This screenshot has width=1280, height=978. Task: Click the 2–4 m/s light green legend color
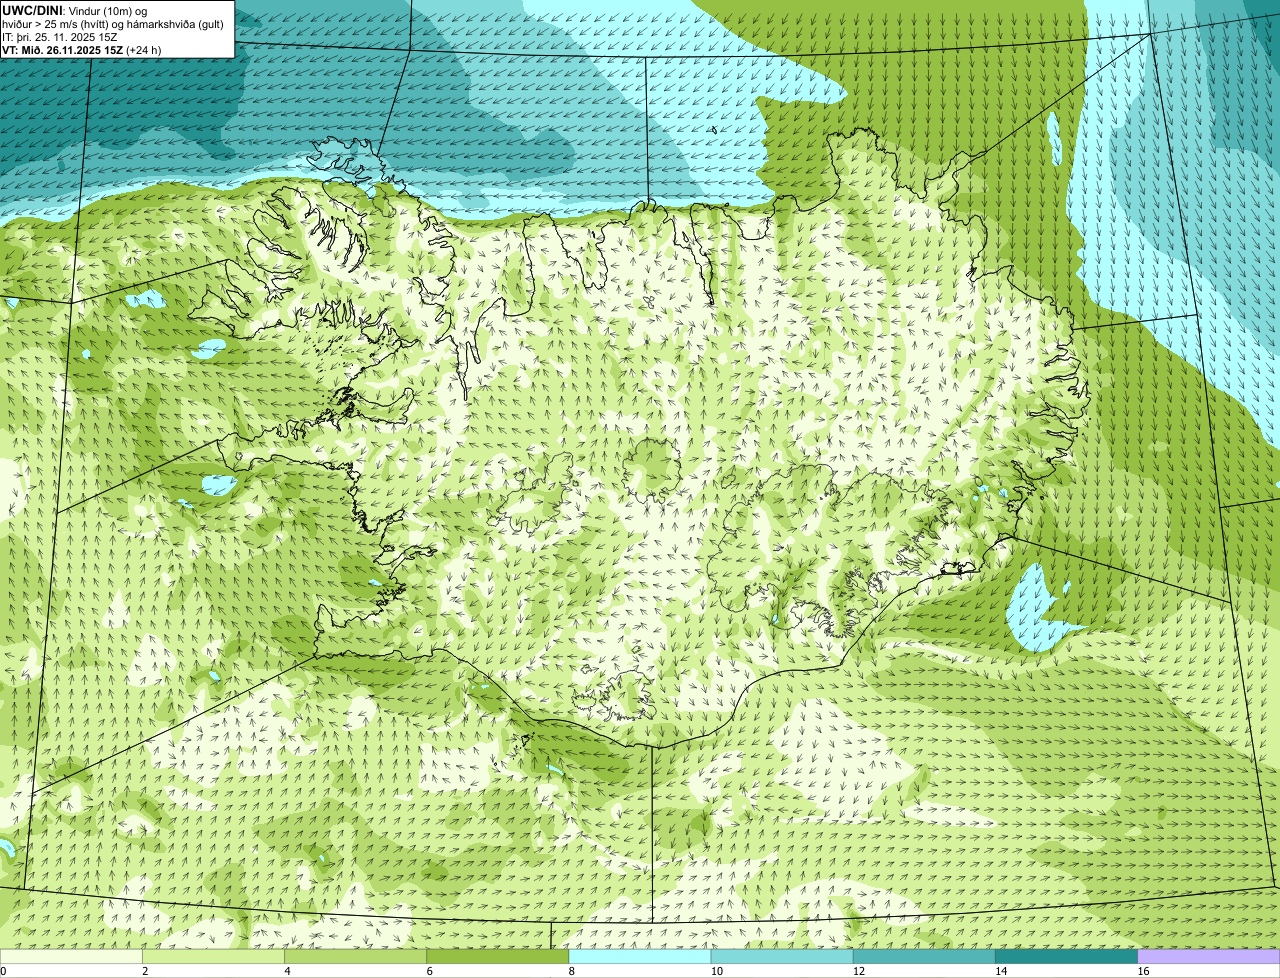[213, 957]
